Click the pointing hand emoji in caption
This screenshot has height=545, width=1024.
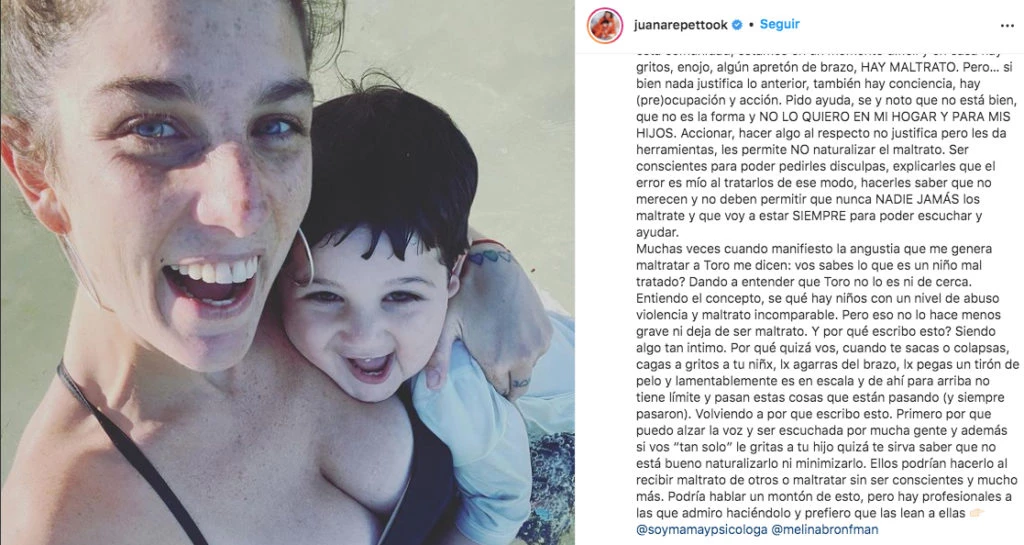(x=976, y=513)
